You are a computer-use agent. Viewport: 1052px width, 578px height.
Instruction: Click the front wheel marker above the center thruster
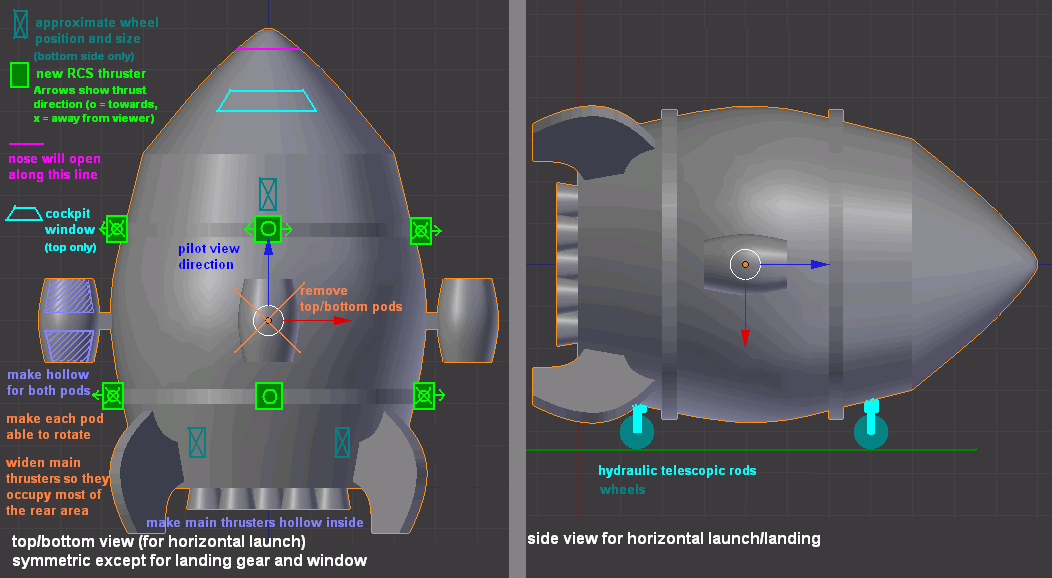(268, 194)
